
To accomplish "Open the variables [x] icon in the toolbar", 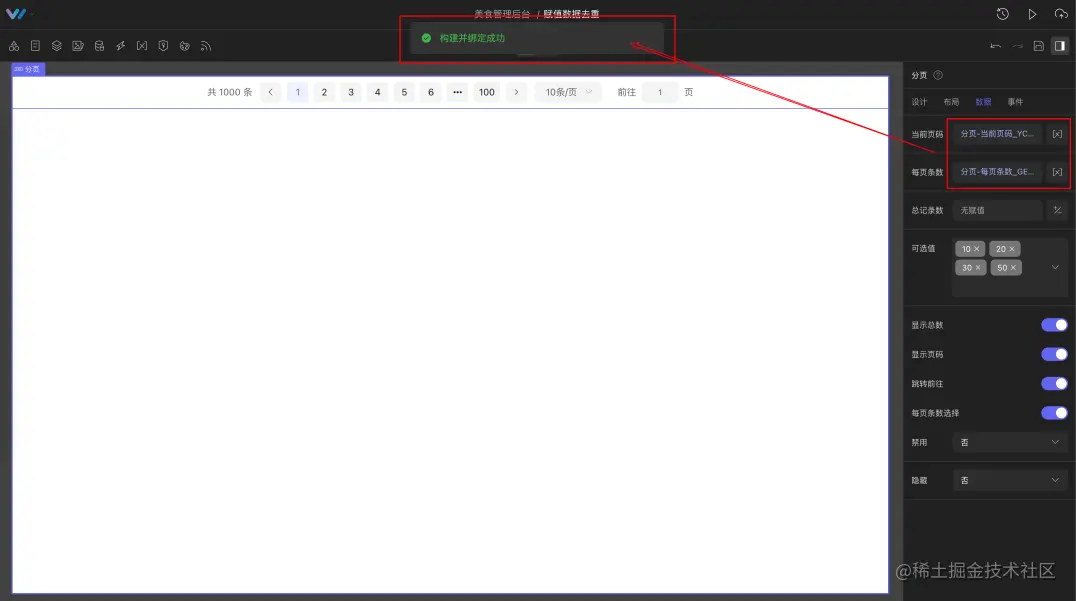I will point(142,46).
